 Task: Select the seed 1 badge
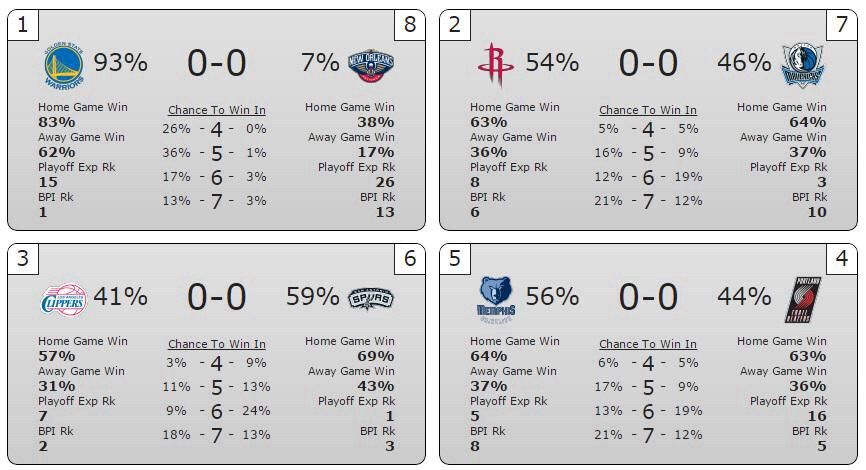point(23,25)
